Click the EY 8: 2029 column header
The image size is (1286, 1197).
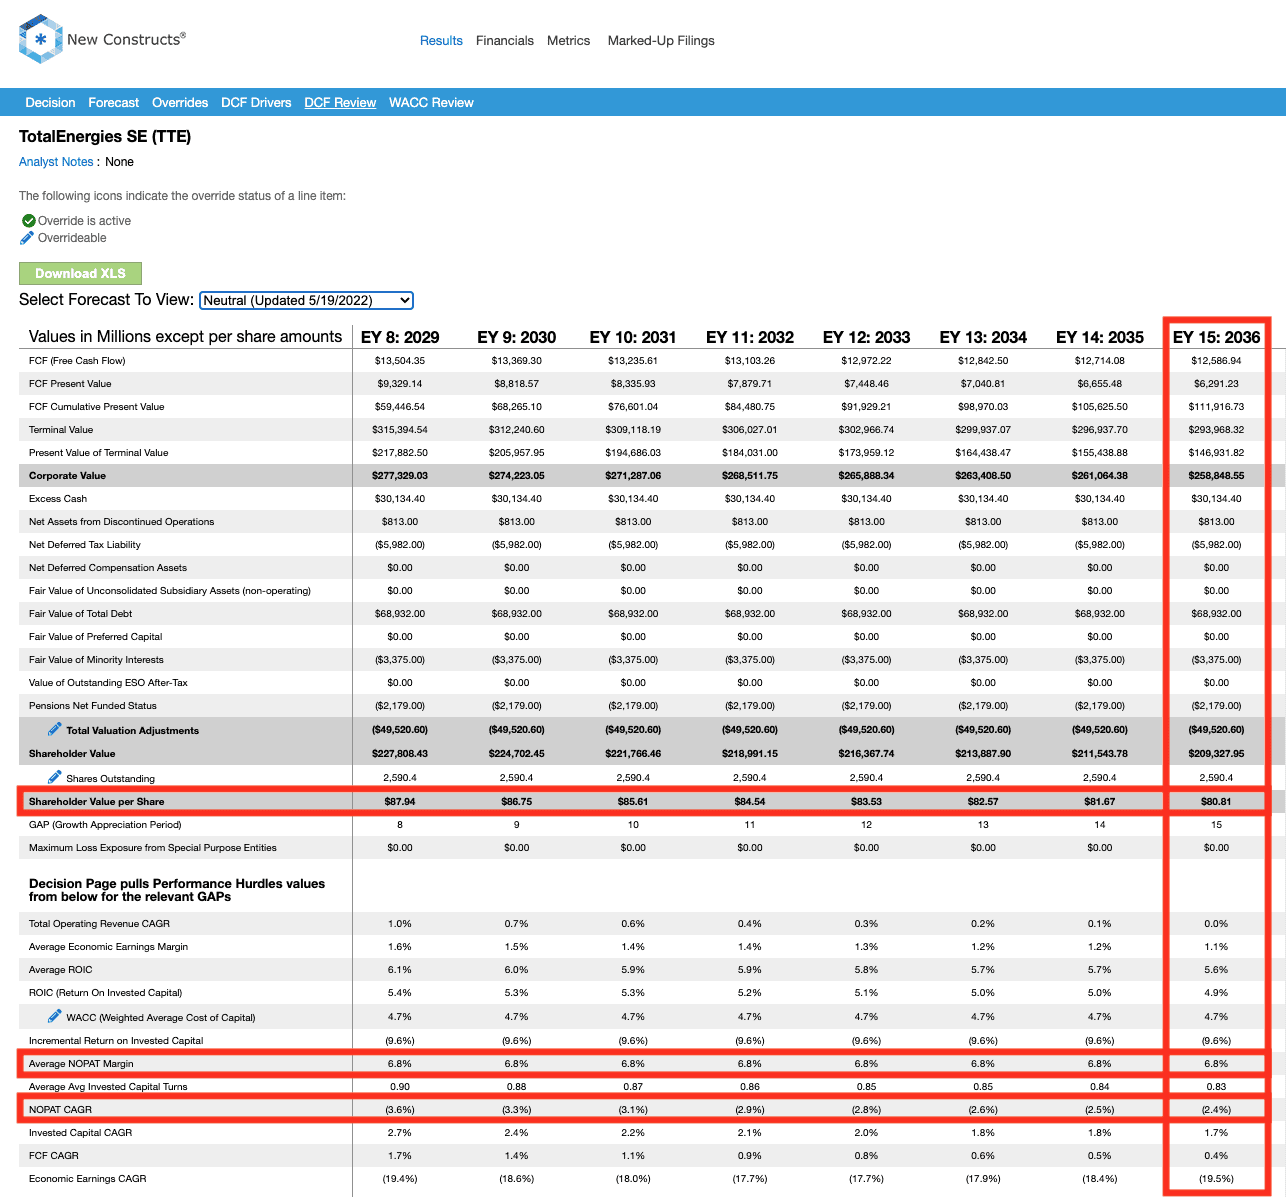coord(400,337)
